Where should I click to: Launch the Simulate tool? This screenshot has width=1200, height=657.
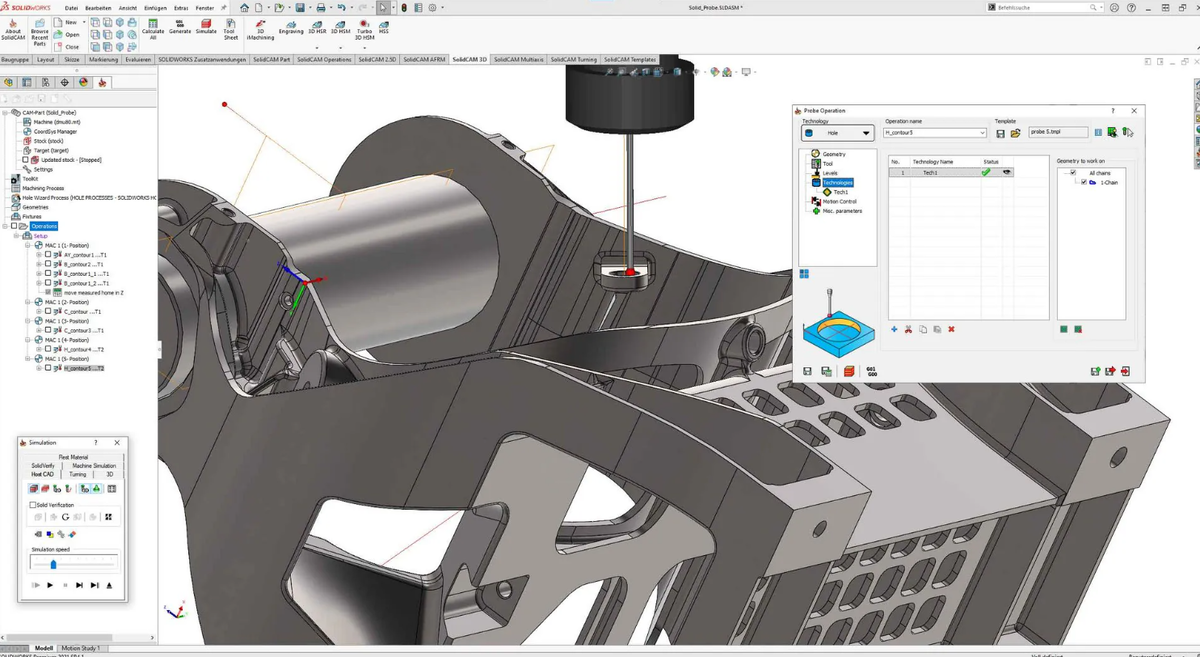[206, 27]
